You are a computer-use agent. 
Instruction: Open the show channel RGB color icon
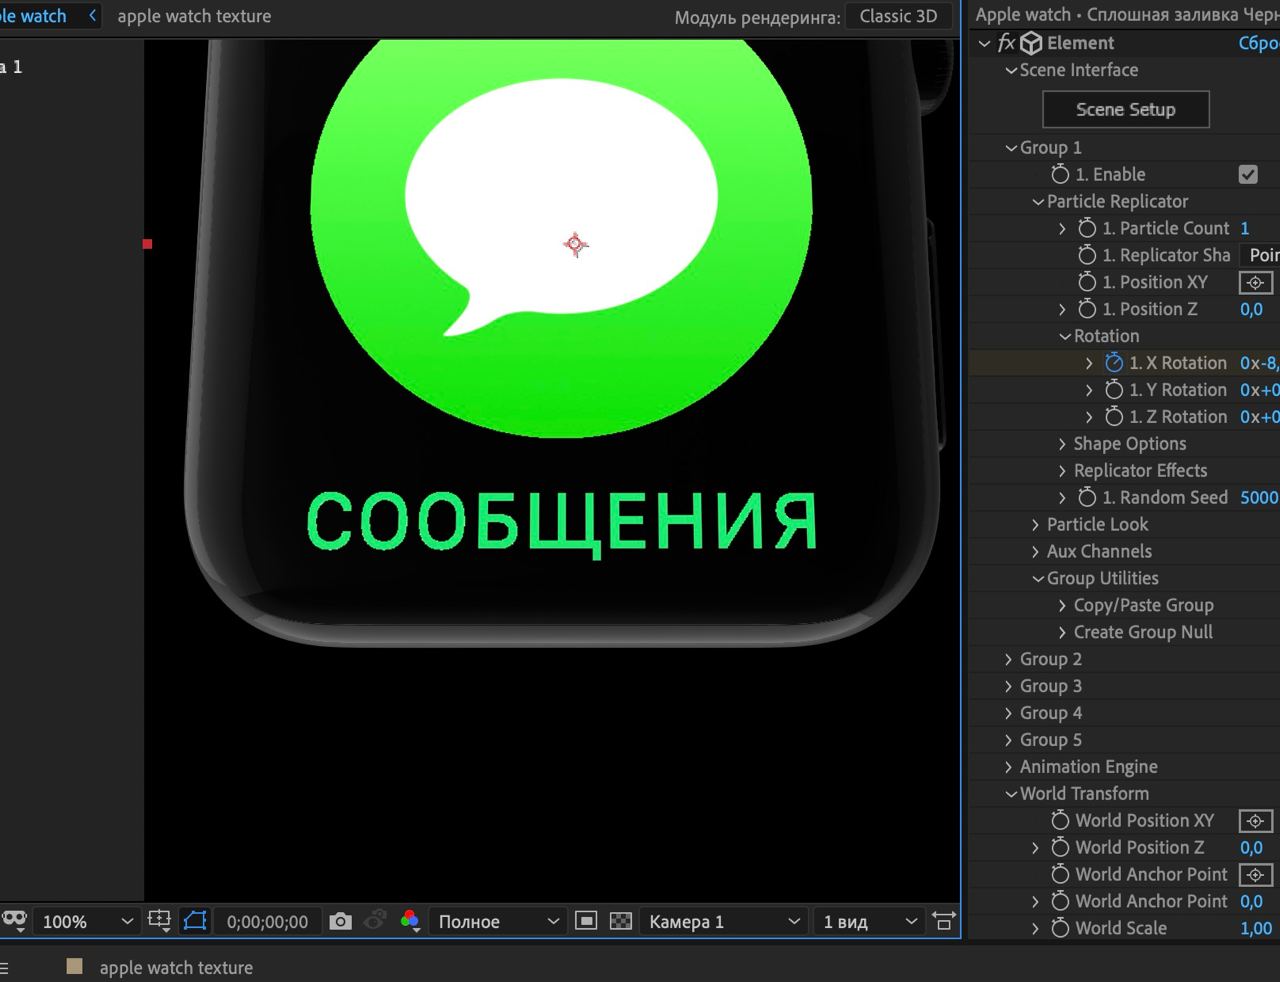pos(409,921)
